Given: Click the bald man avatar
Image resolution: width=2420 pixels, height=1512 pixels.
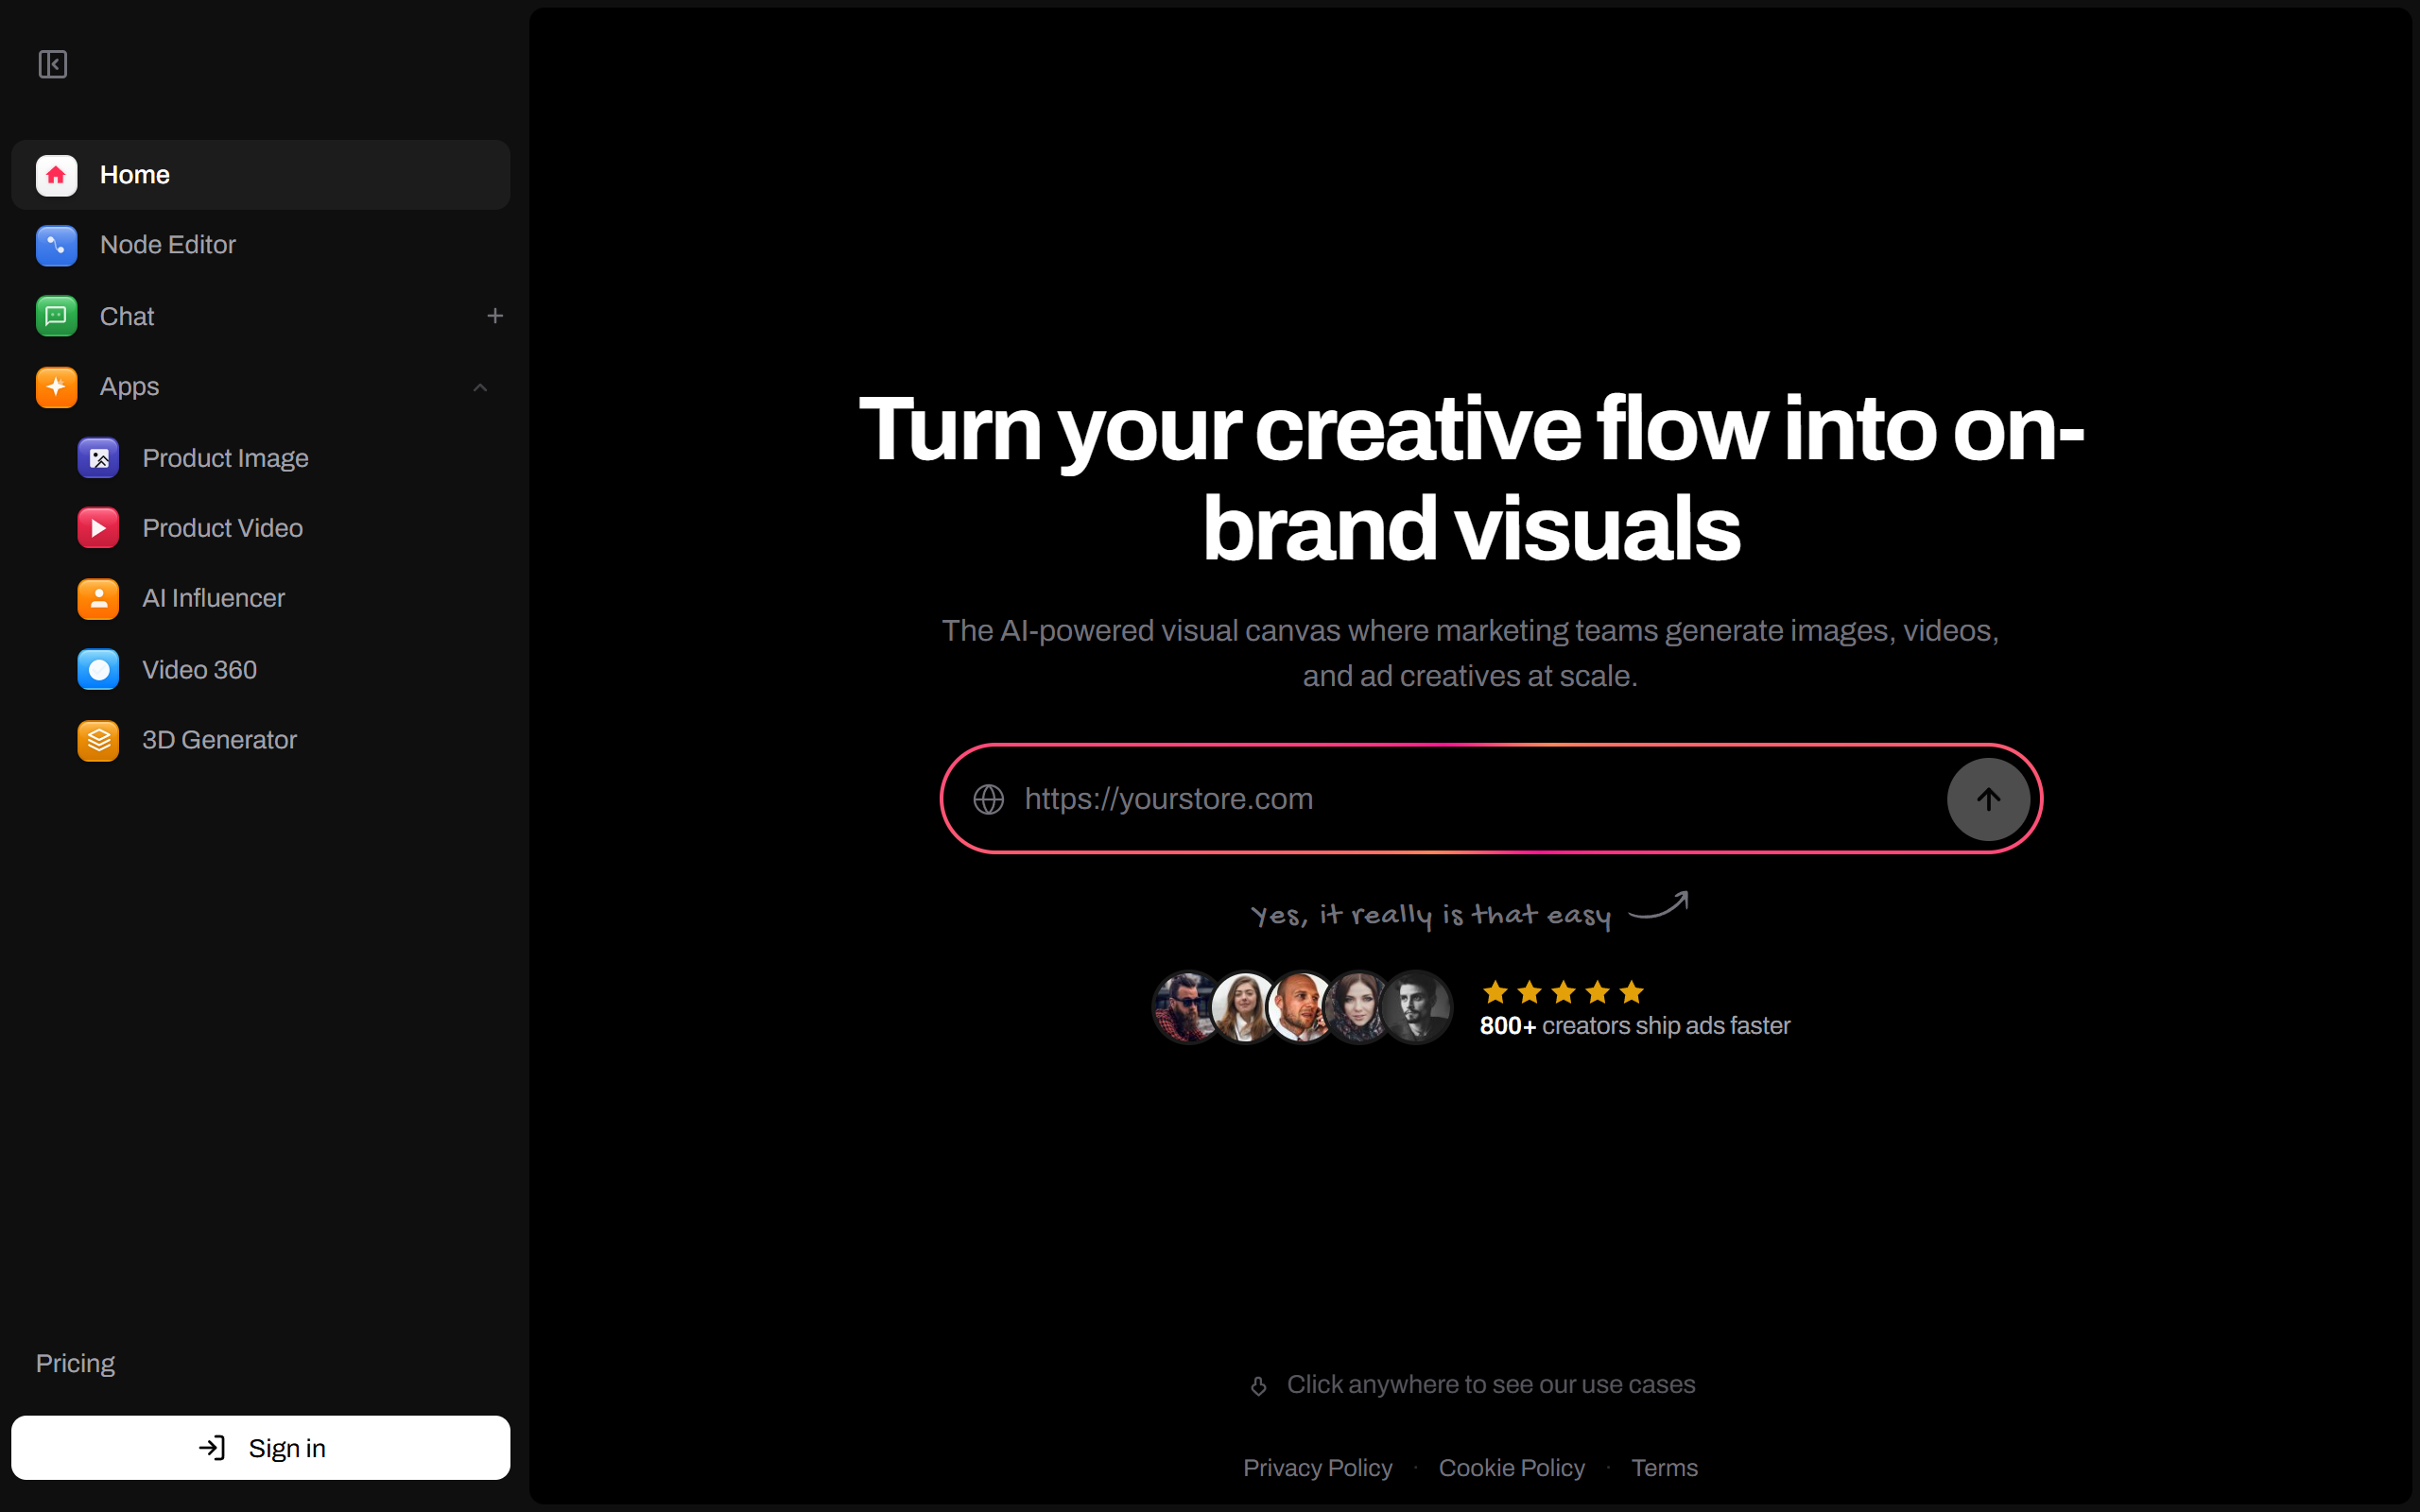Looking at the screenshot, I should tap(1300, 1007).
